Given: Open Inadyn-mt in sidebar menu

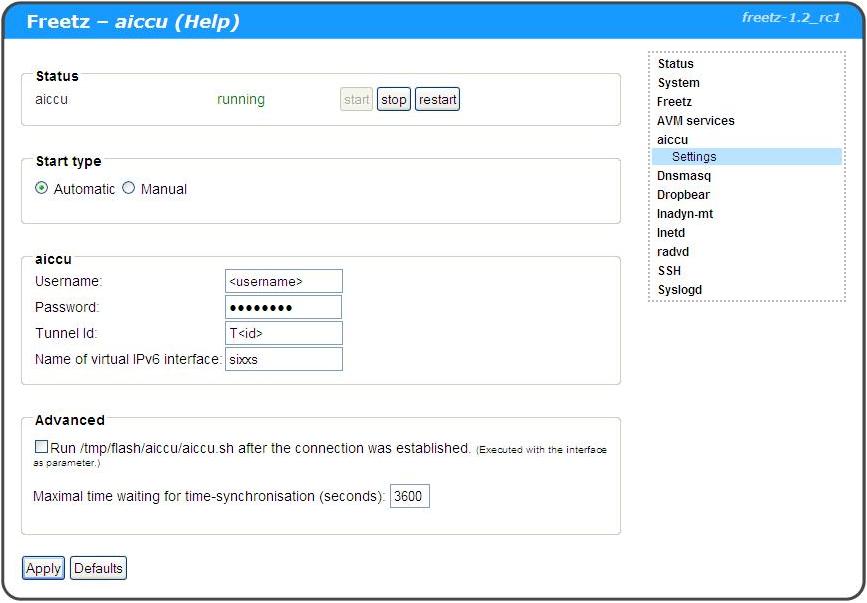Looking at the screenshot, I should coord(685,214).
